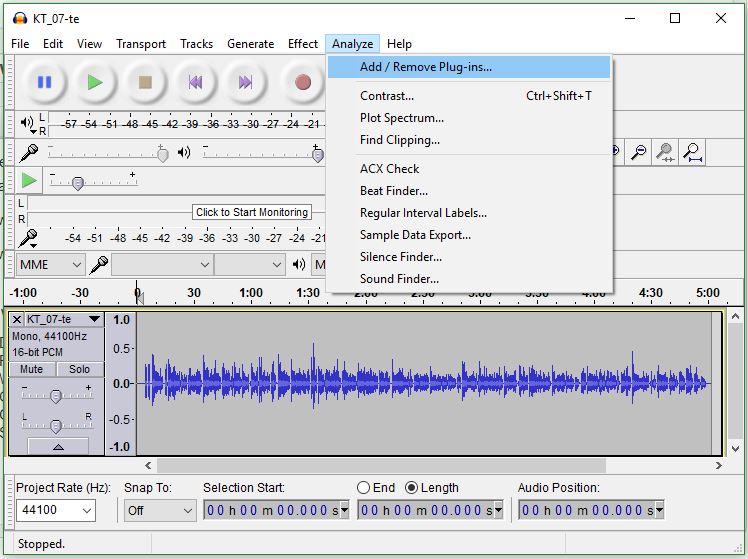Click the Pause transport button

tap(44, 83)
